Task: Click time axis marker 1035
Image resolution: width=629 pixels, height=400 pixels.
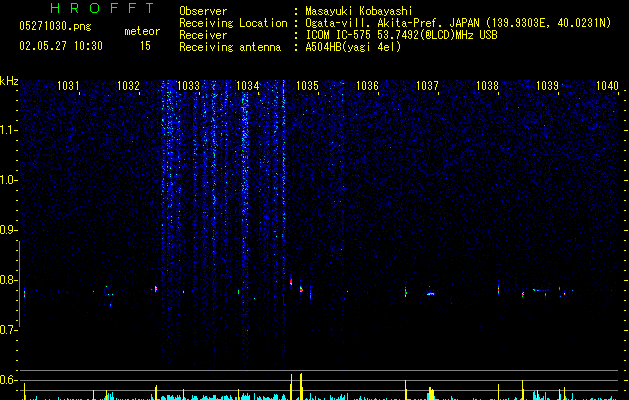Action: (308, 86)
